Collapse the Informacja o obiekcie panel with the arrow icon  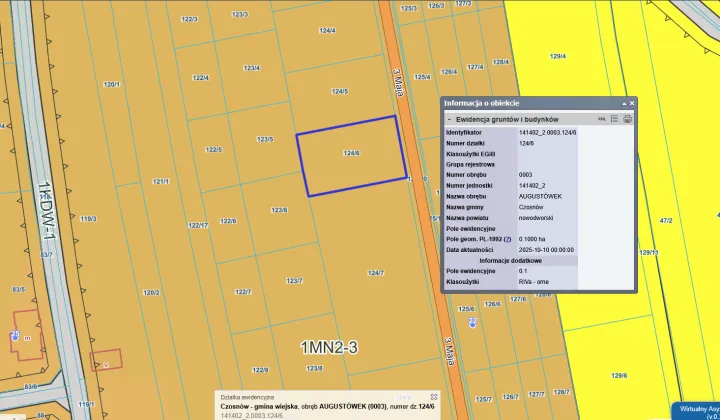(624, 104)
